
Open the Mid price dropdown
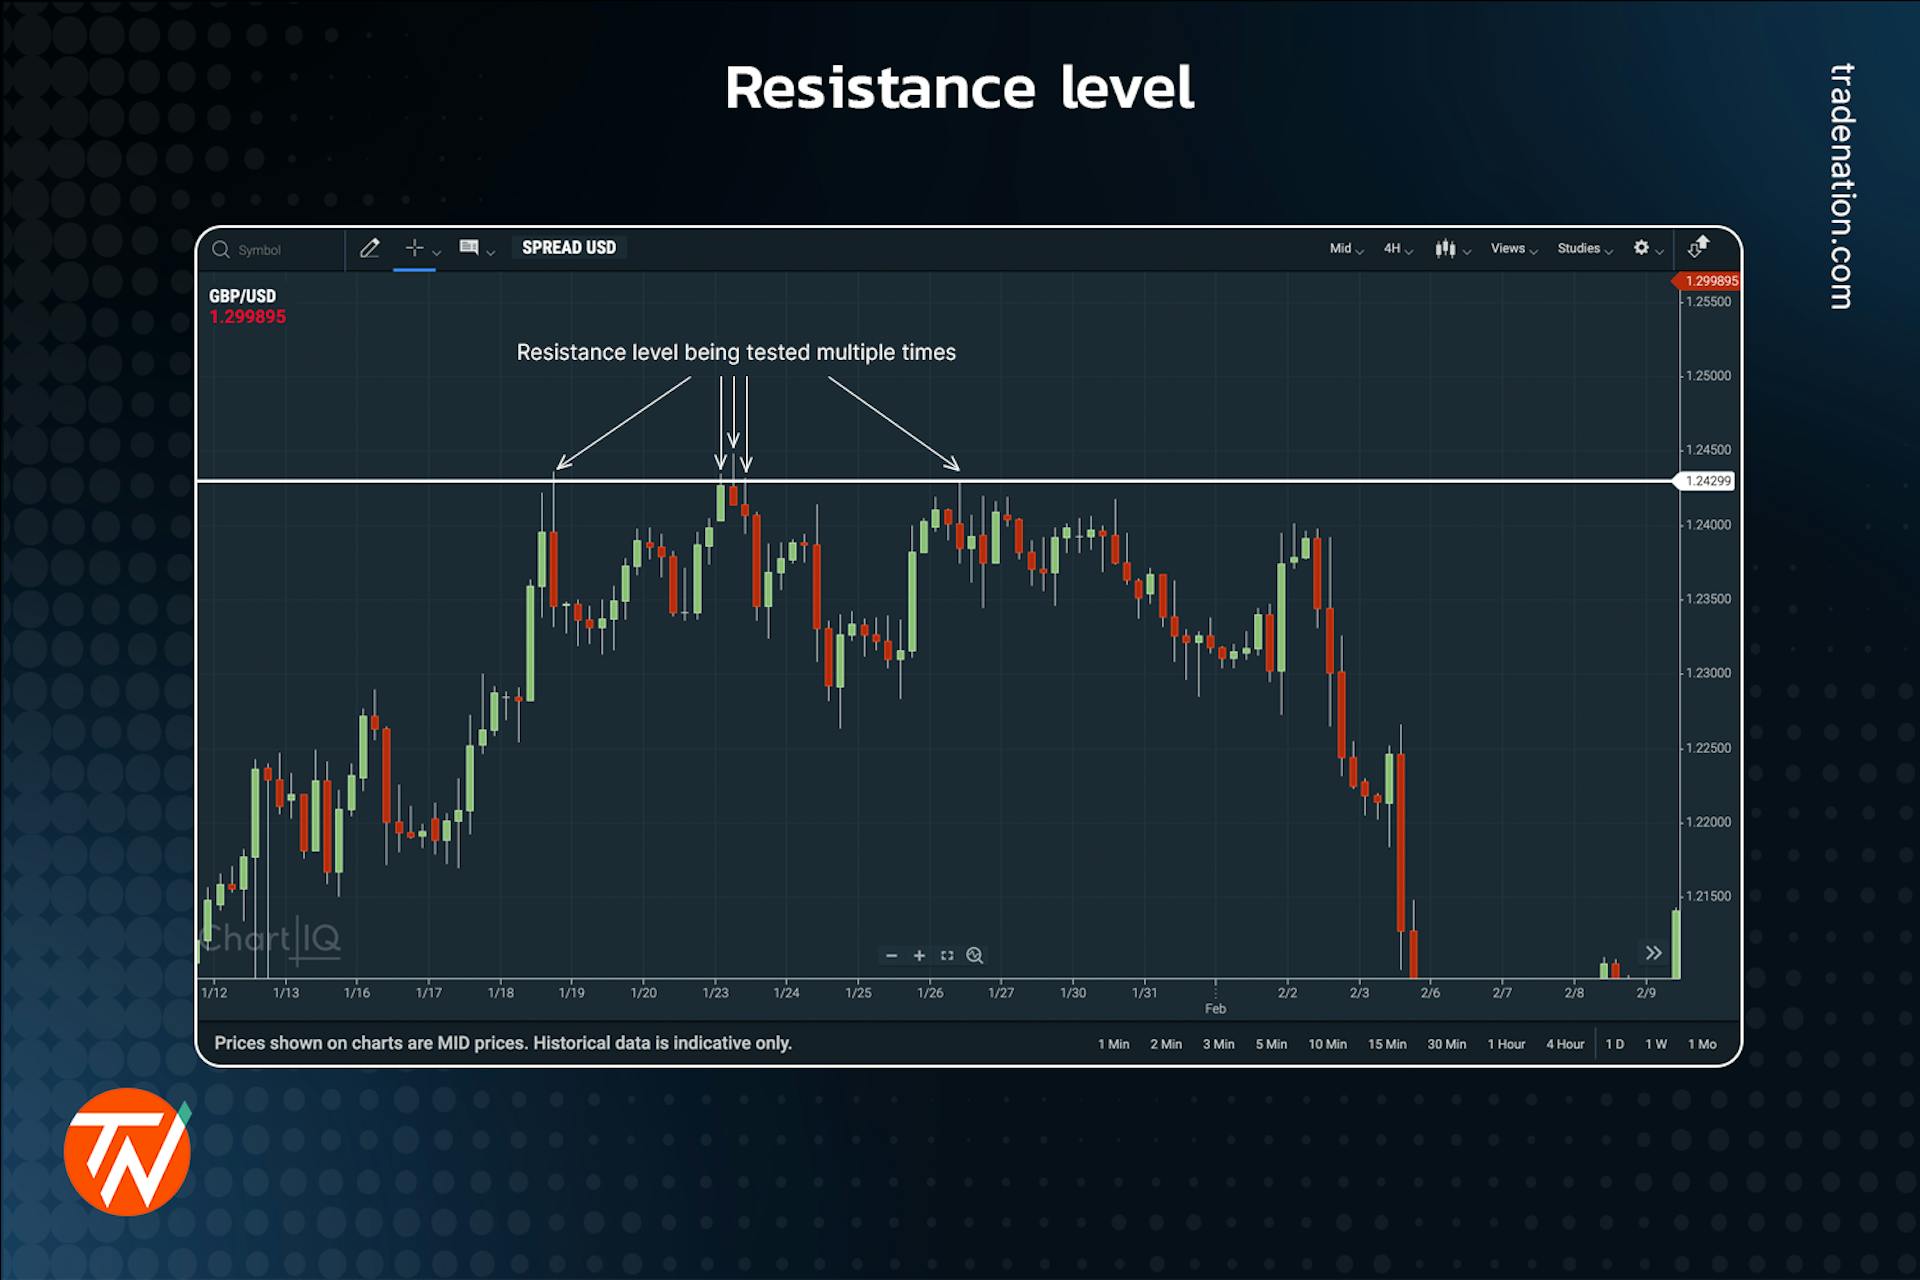tap(1343, 249)
